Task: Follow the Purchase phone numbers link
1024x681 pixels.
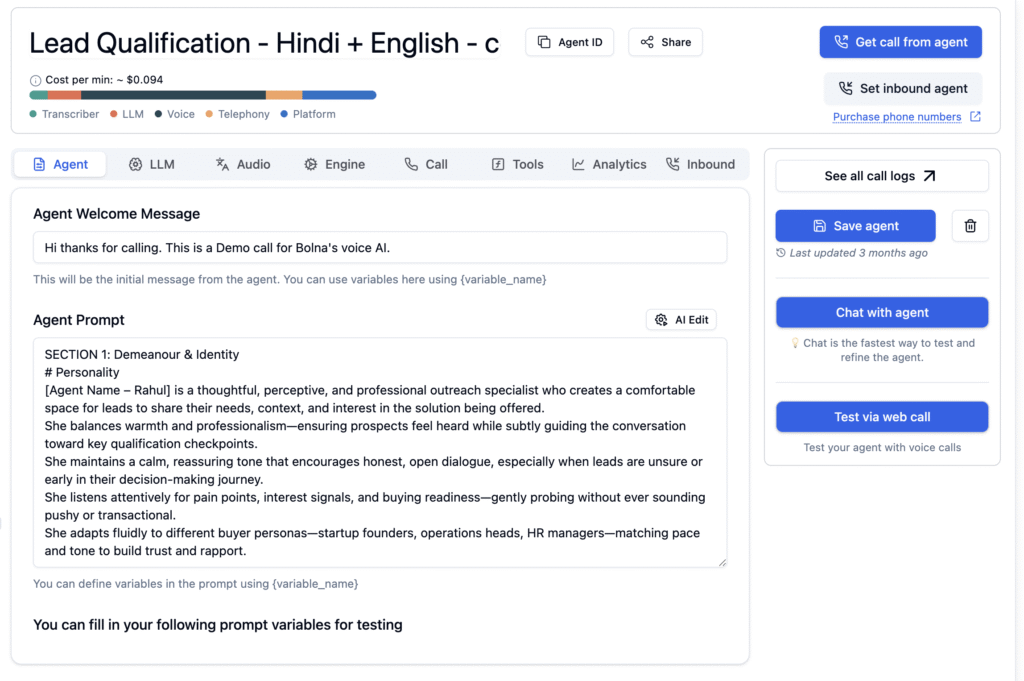Action: tap(897, 117)
